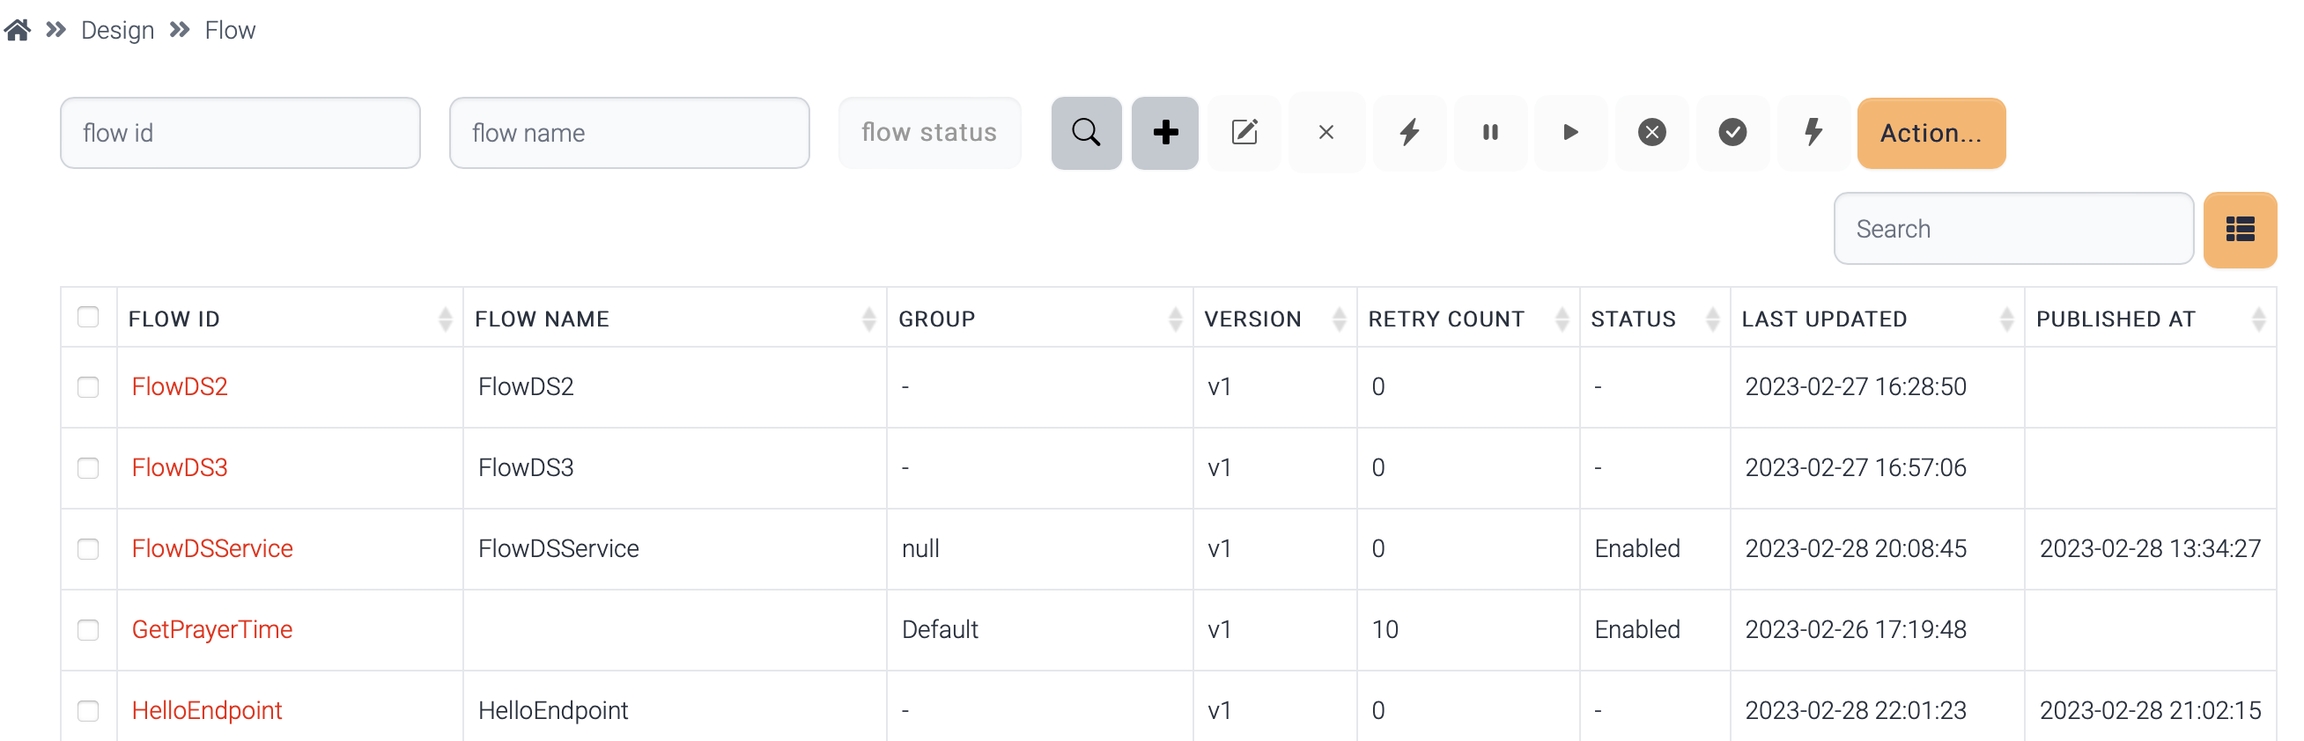The height and width of the screenshot is (741, 2304).
Task: Toggle the orange list view button
Action: pos(2240,230)
